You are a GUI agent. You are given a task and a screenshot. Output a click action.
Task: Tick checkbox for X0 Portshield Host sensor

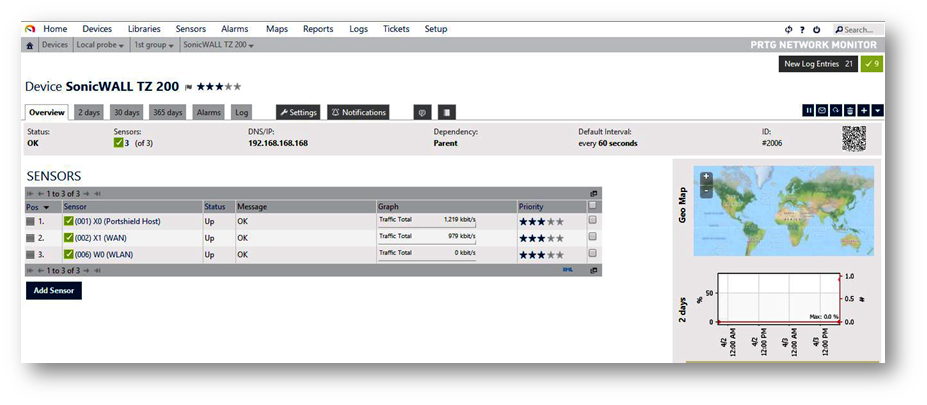click(593, 221)
